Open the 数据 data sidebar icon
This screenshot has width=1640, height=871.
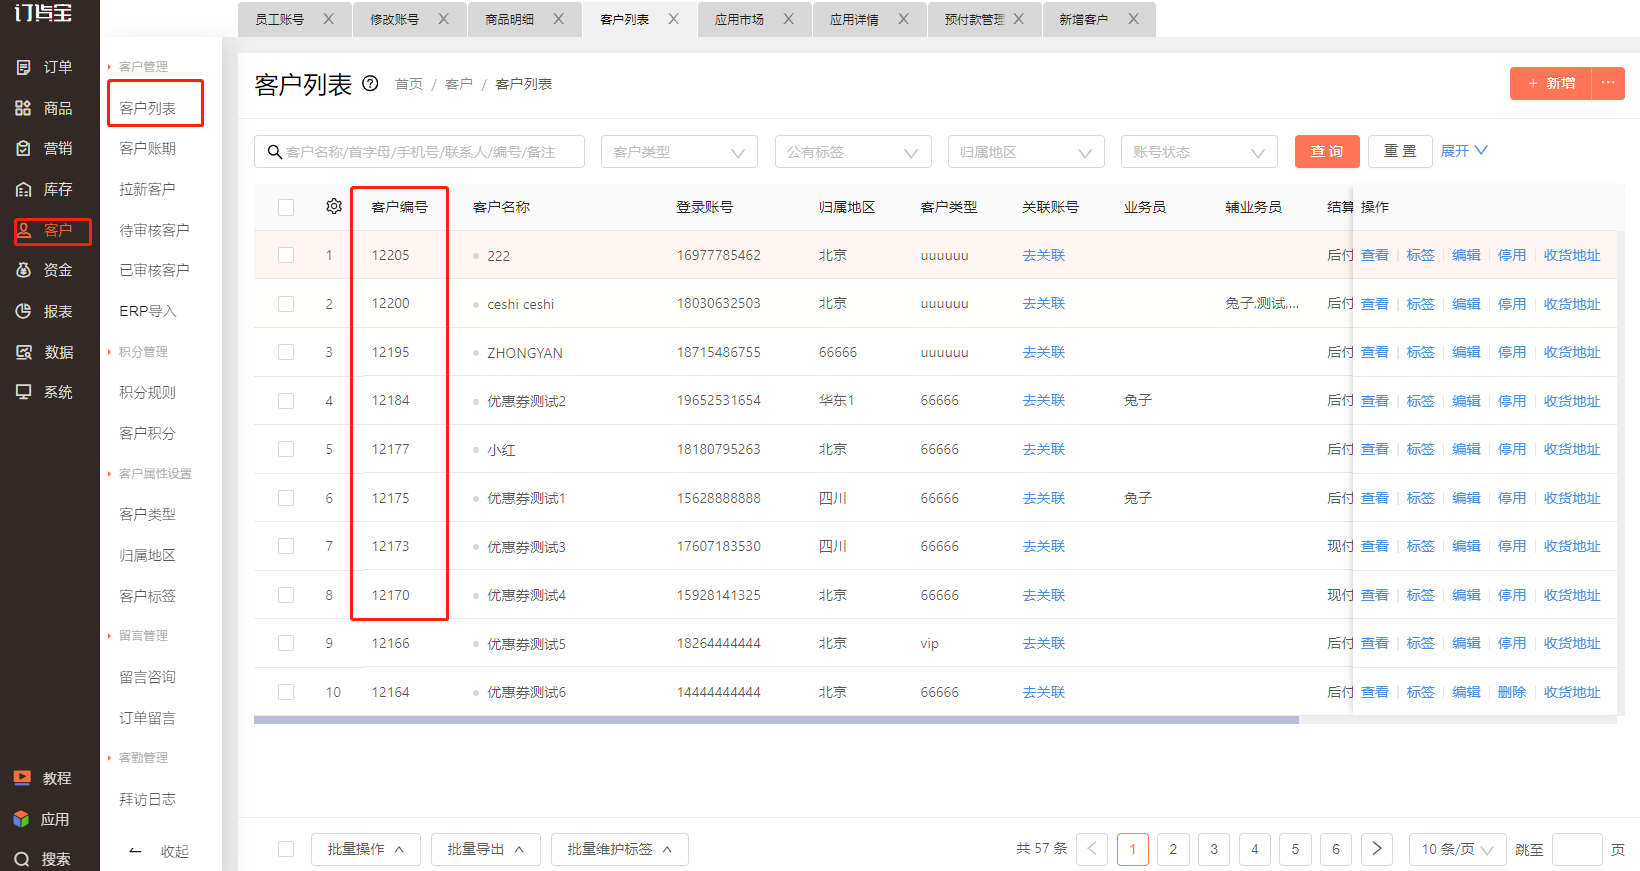23,352
